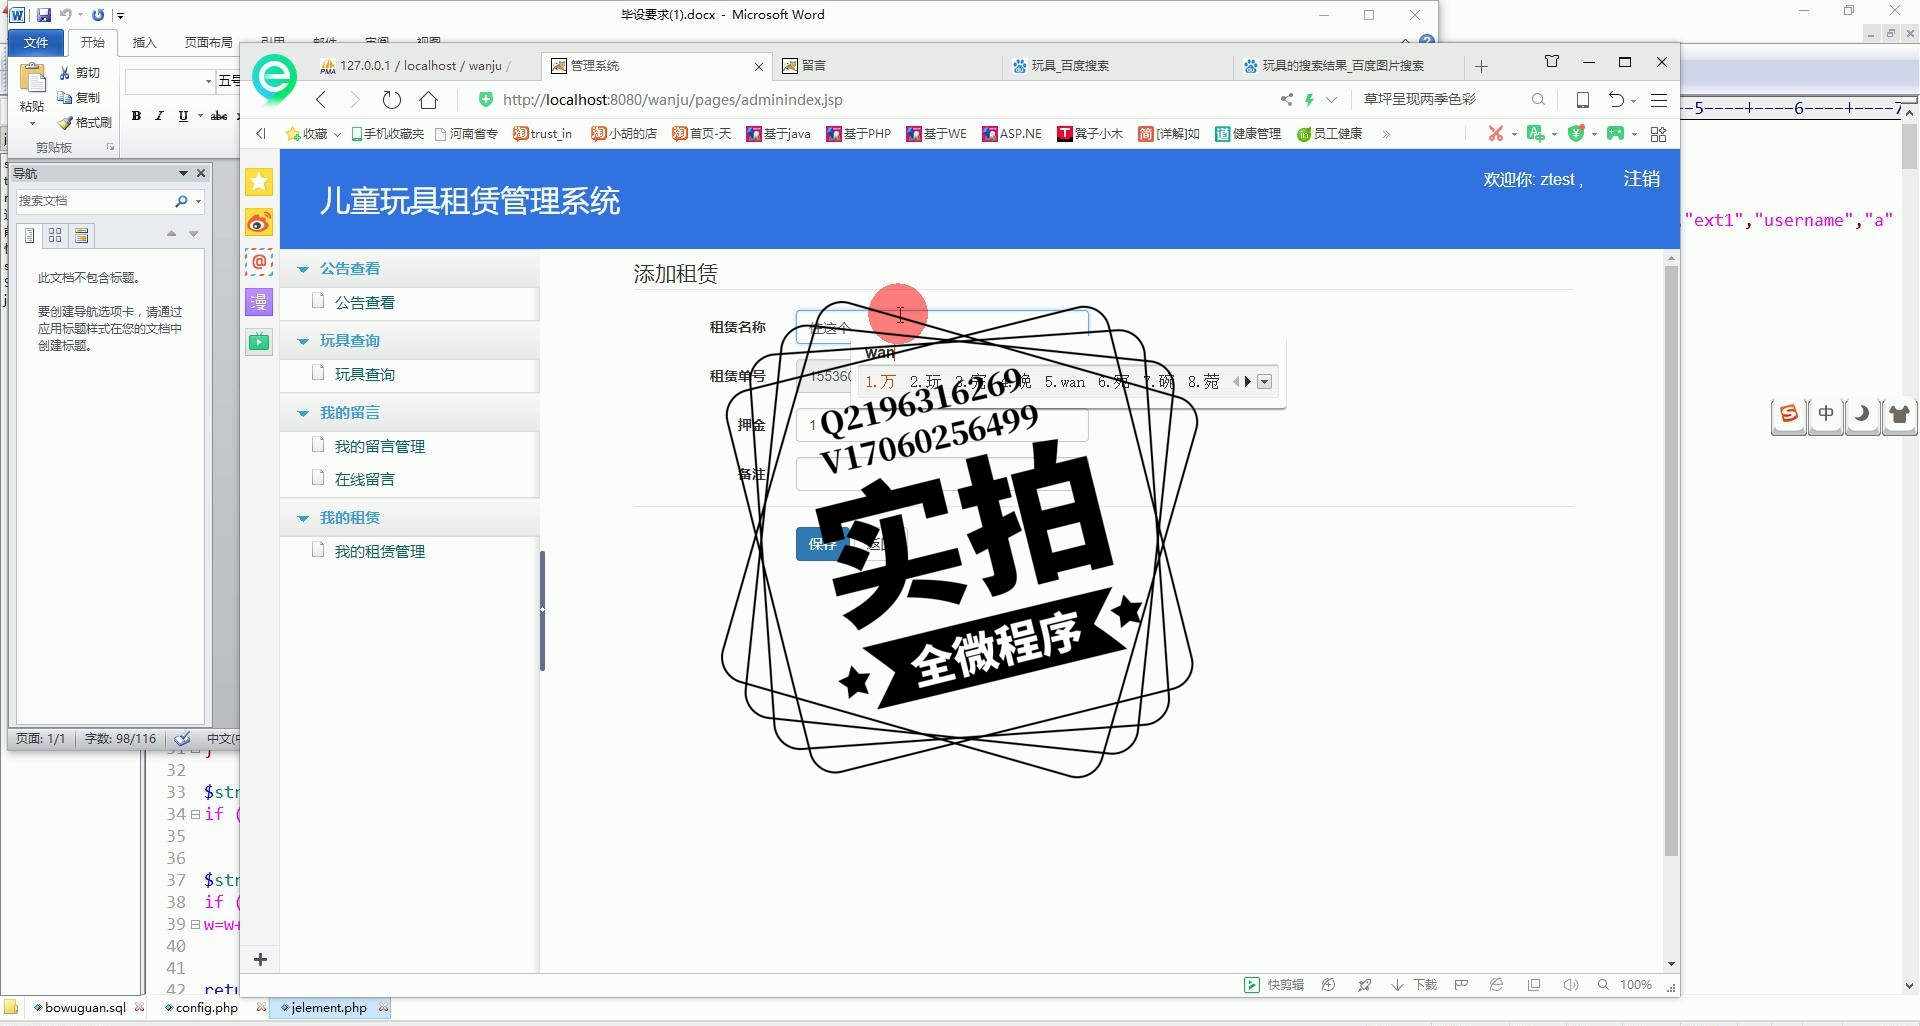Click the 搜索文档 search field
1920x1026 pixels.
(x=93, y=201)
